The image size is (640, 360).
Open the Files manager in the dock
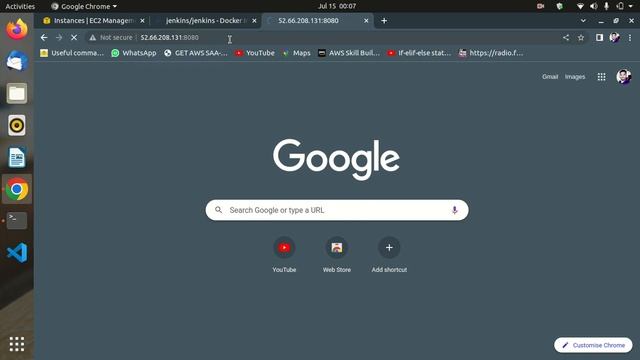coord(17,93)
